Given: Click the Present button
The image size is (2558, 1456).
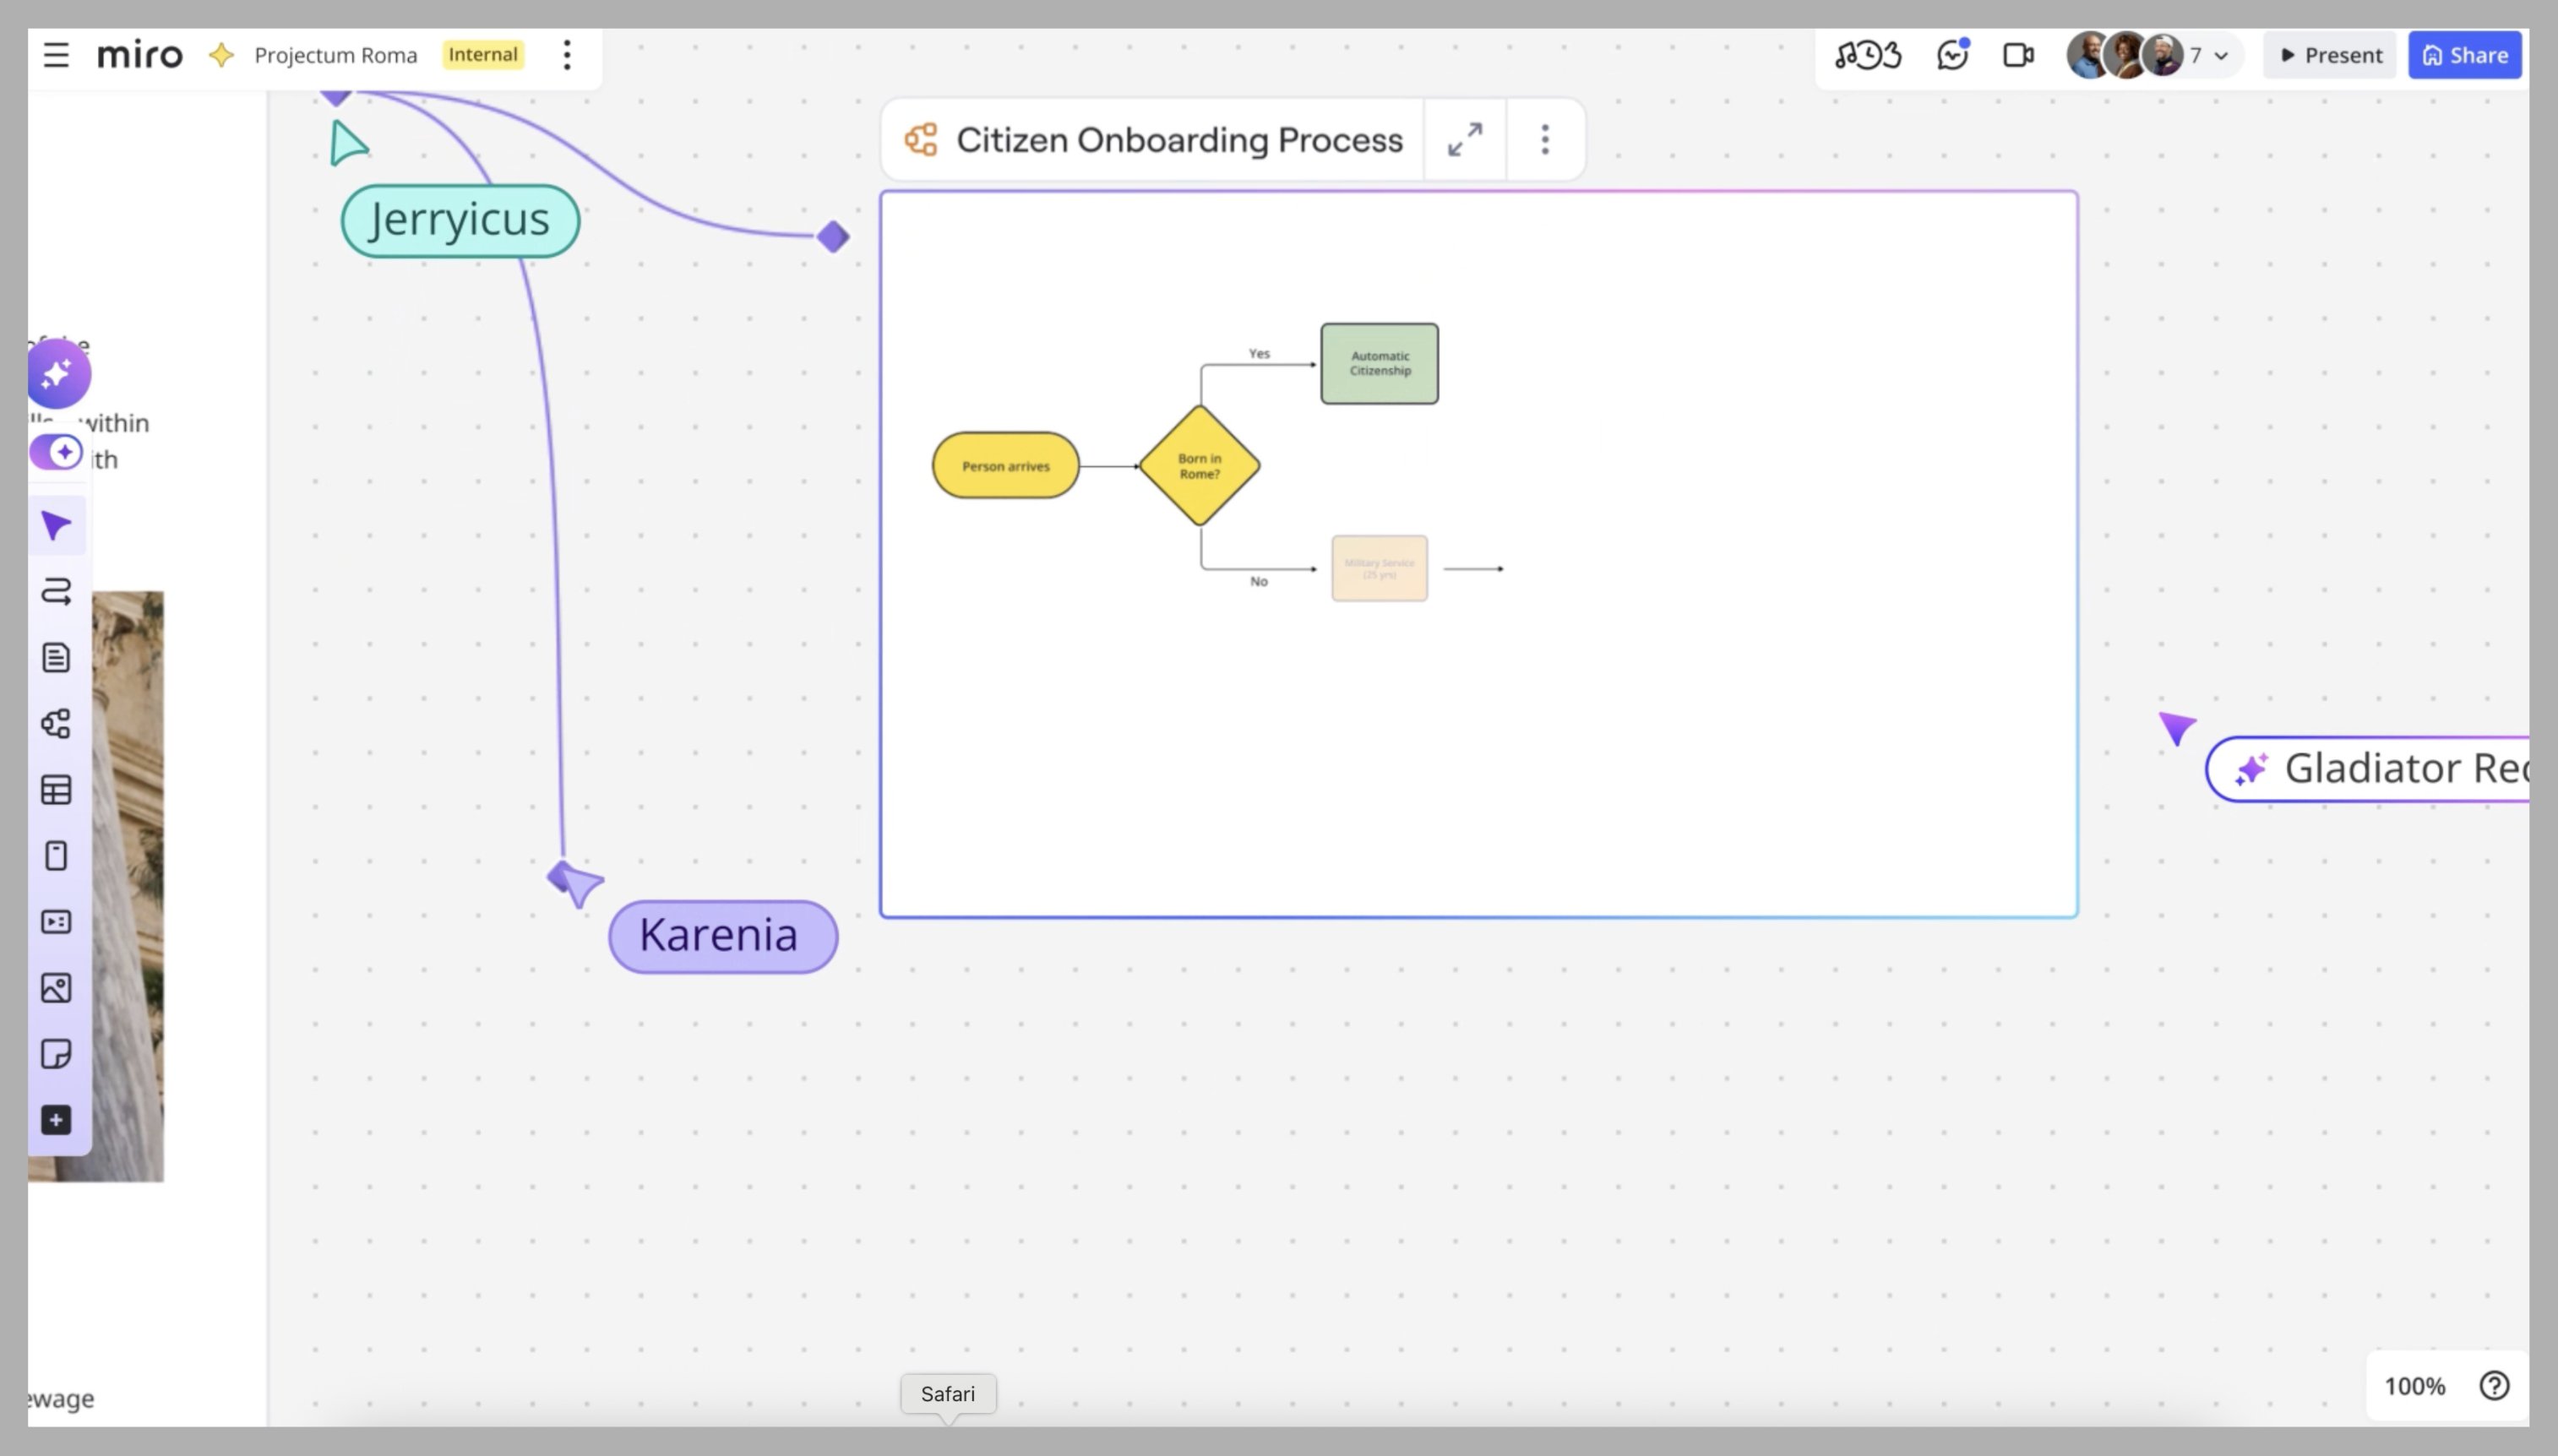Looking at the screenshot, I should tap(2331, 55).
